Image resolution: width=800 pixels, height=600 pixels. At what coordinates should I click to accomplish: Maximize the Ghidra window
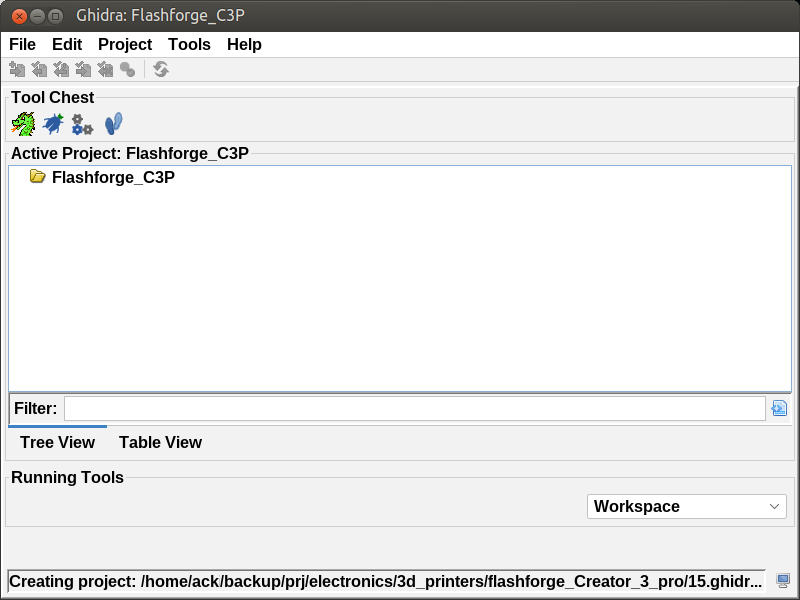55,16
